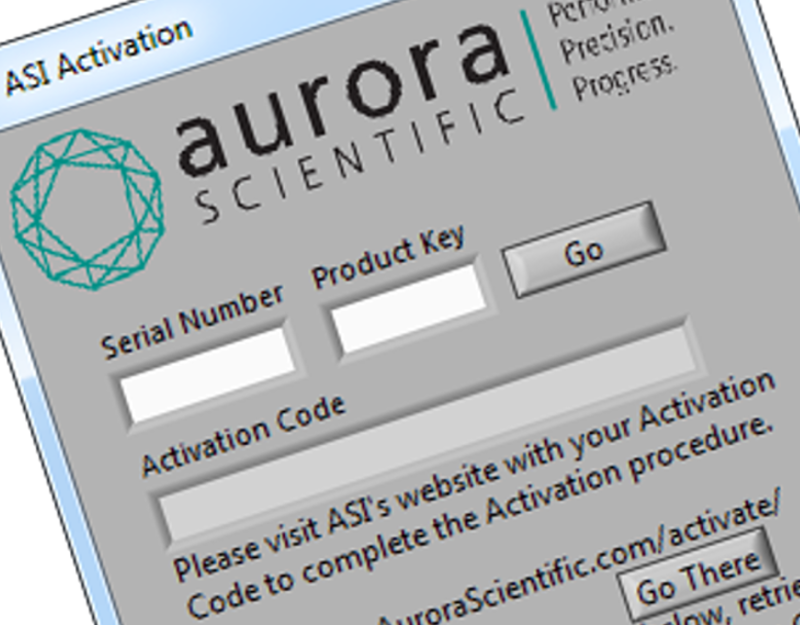Click the 'Activation Code' label
The height and width of the screenshot is (625, 800).
coord(244,436)
